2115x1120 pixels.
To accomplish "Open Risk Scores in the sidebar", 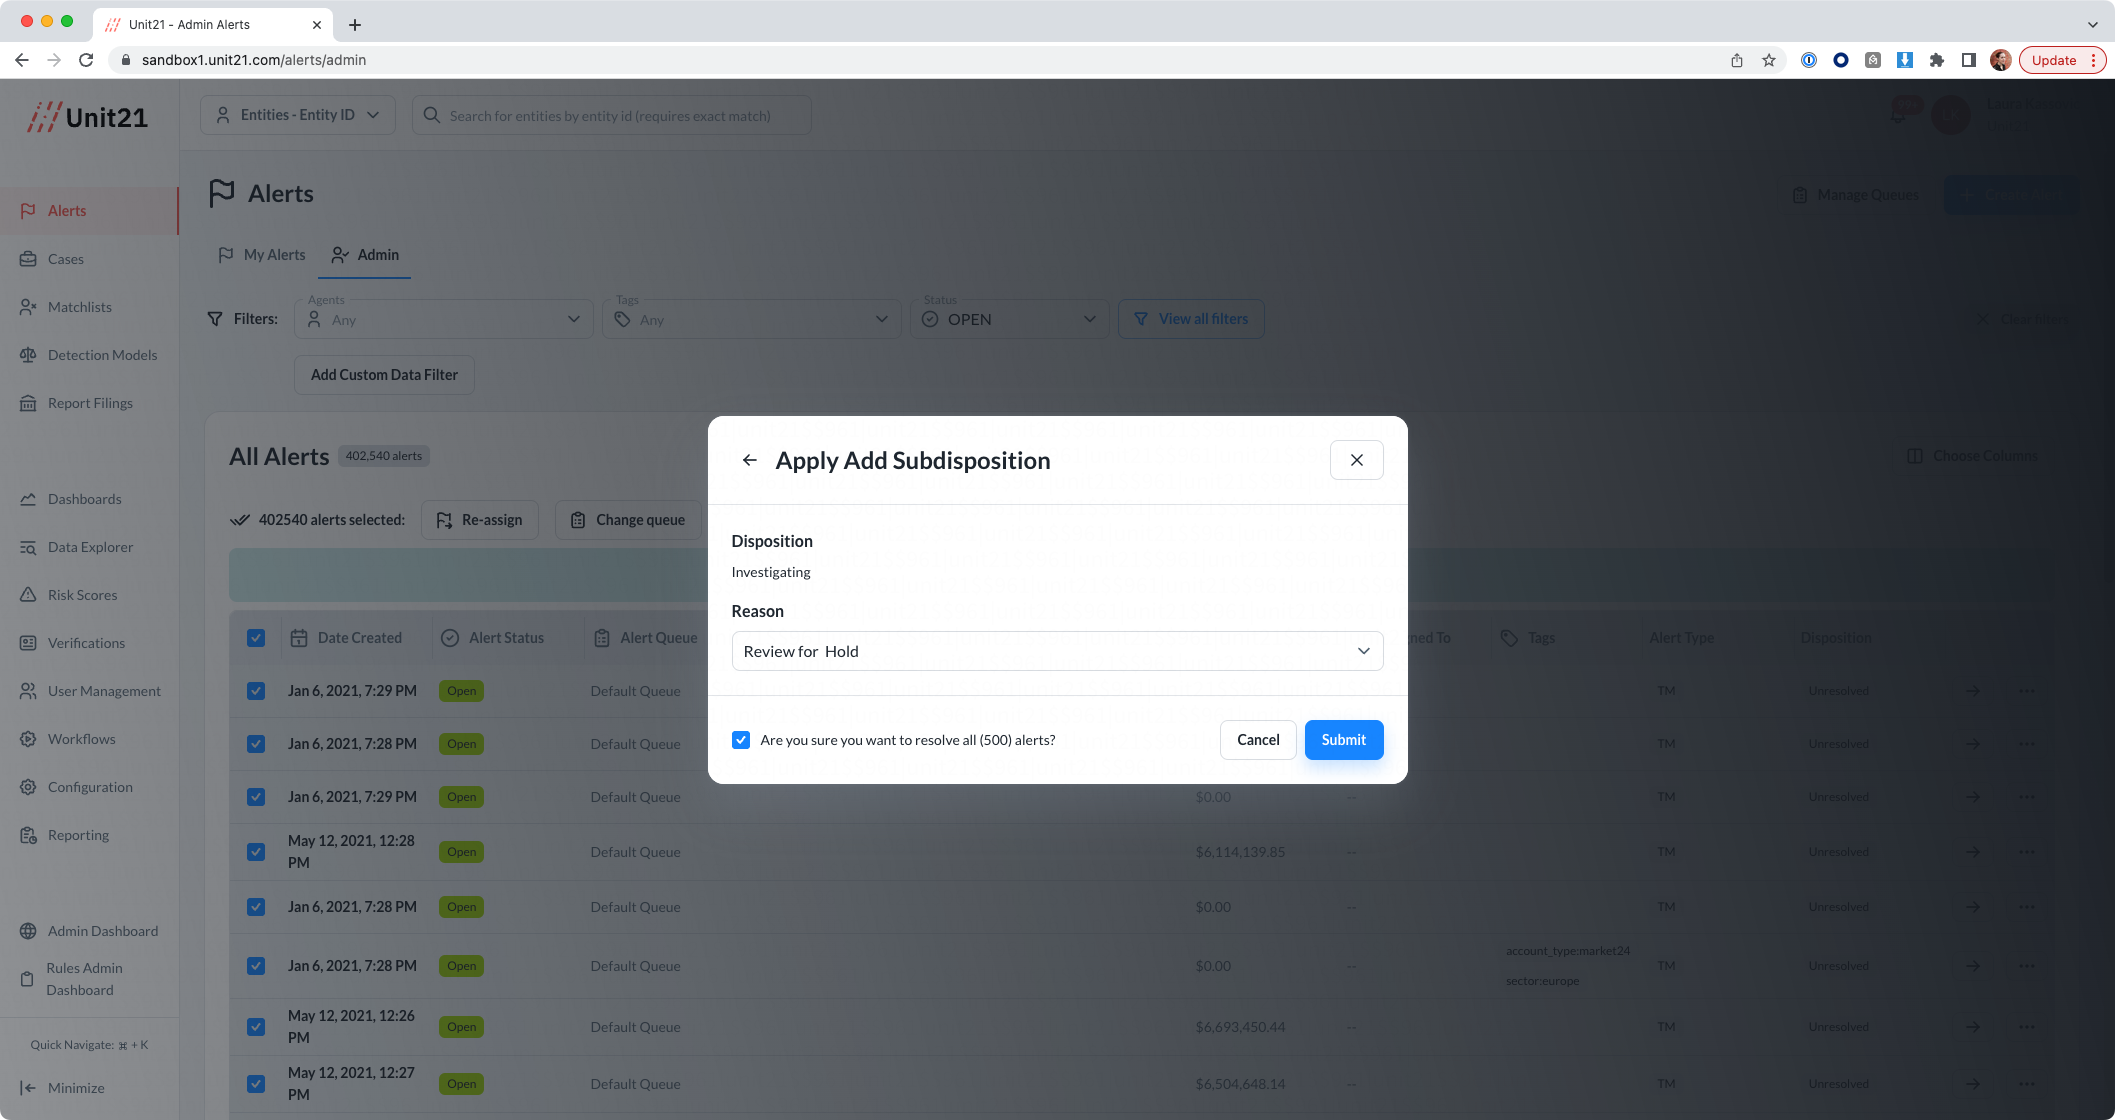I will tap(82, 594).
